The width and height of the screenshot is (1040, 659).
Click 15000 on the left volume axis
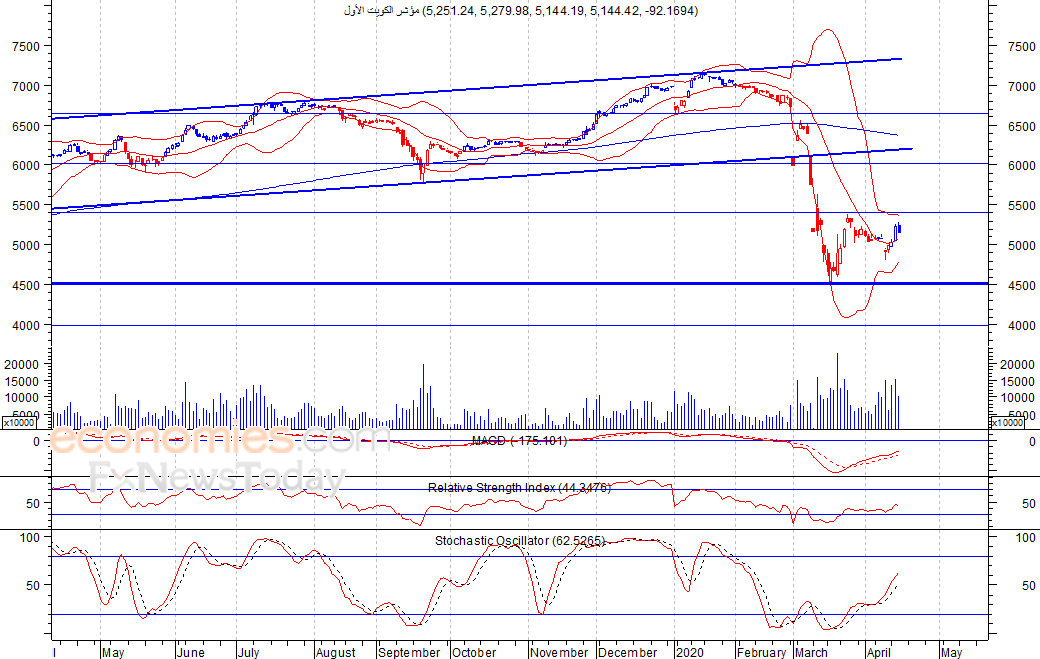pos(22,381)
